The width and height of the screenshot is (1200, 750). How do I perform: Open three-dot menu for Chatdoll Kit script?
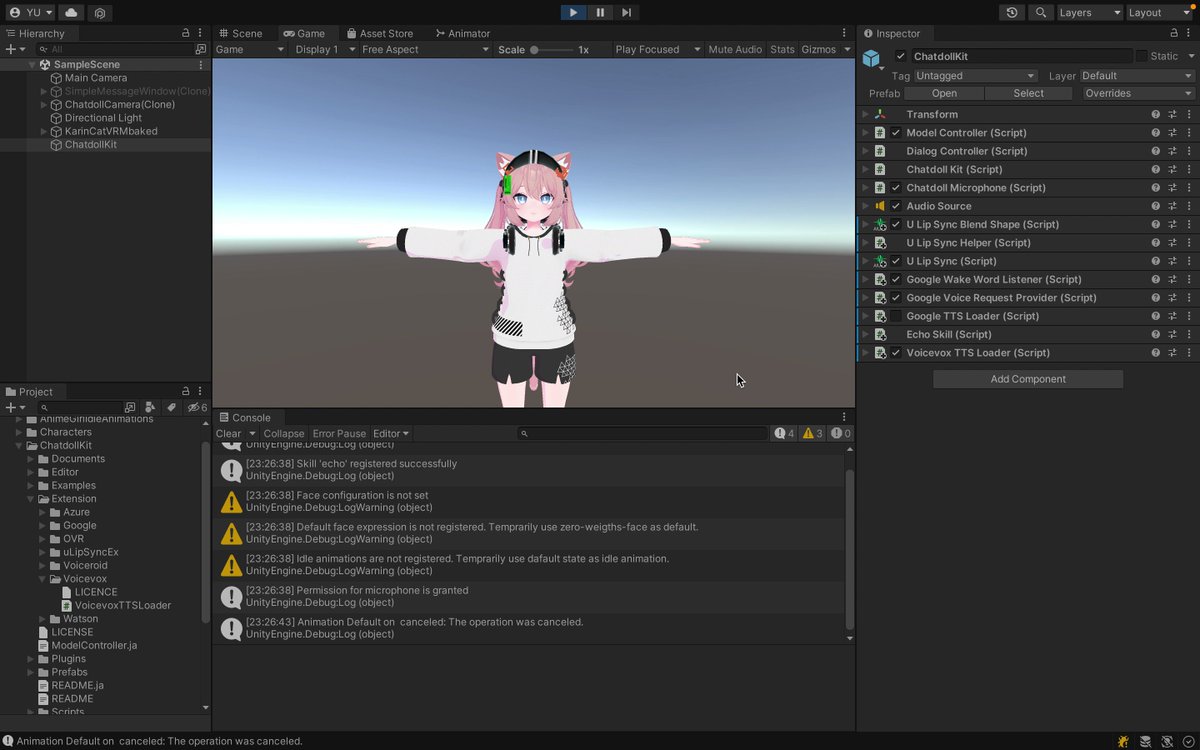point(1188,169)
